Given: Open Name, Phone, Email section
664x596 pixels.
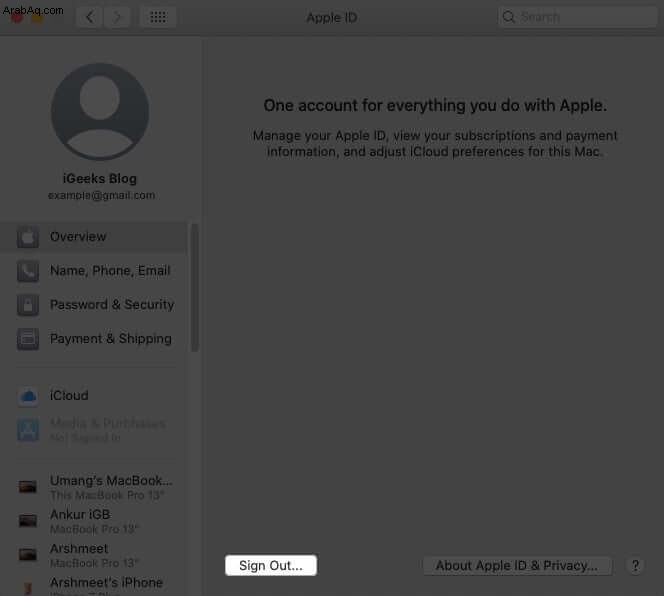Looking at the screenshot, I should [x=93, y=271].
